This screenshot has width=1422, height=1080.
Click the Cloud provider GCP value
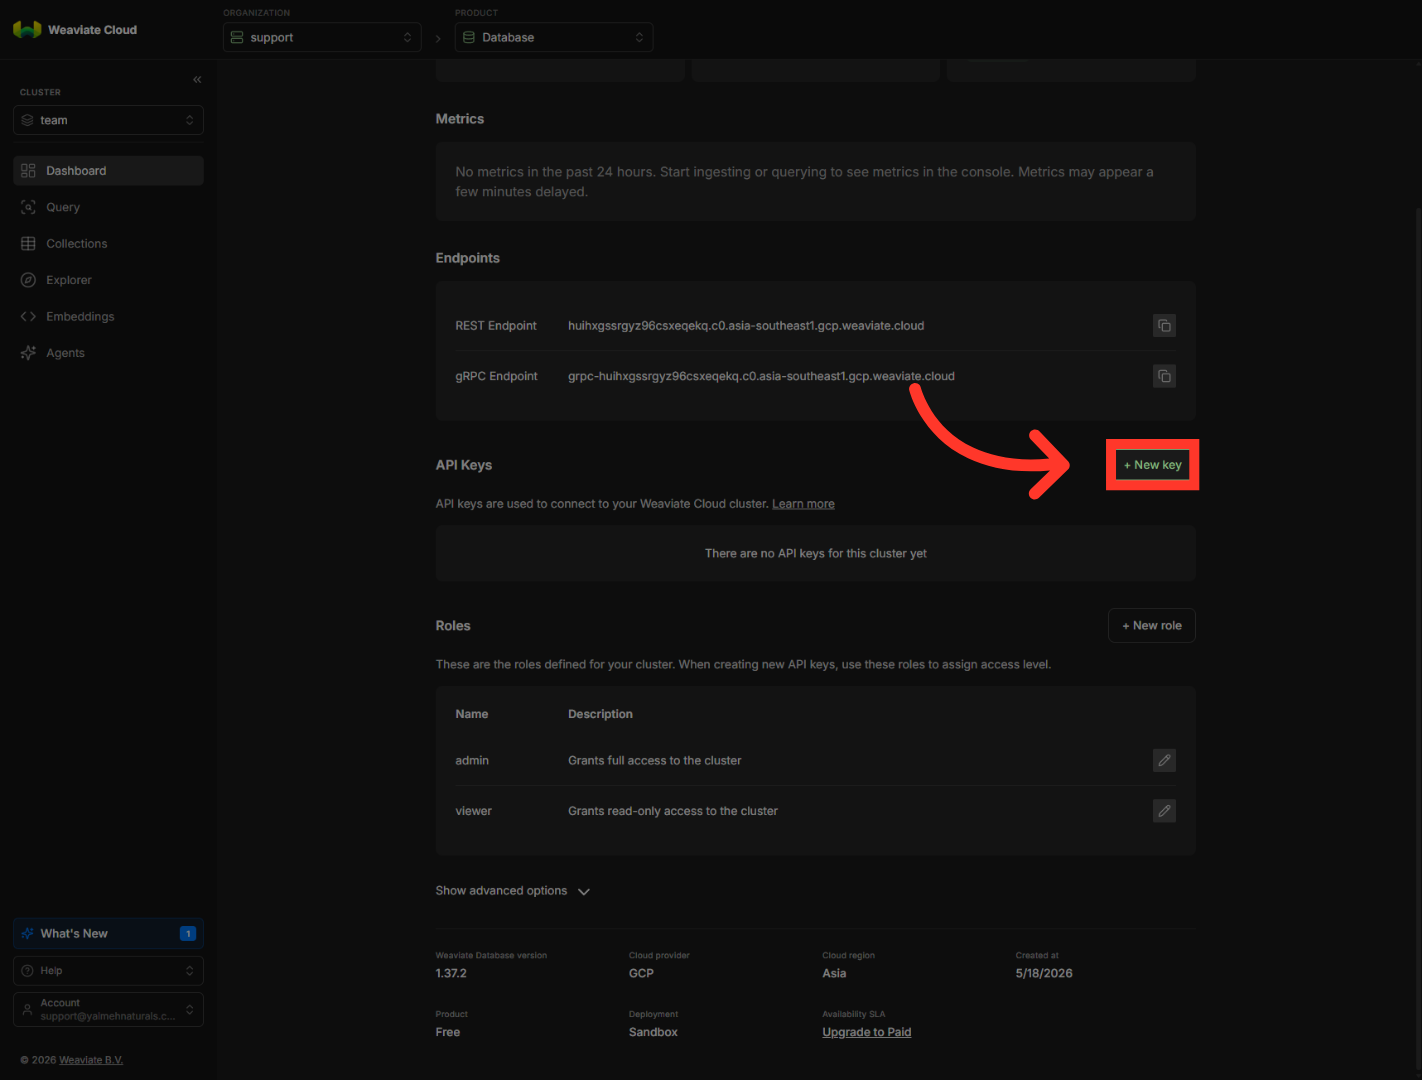coord(641,973)
